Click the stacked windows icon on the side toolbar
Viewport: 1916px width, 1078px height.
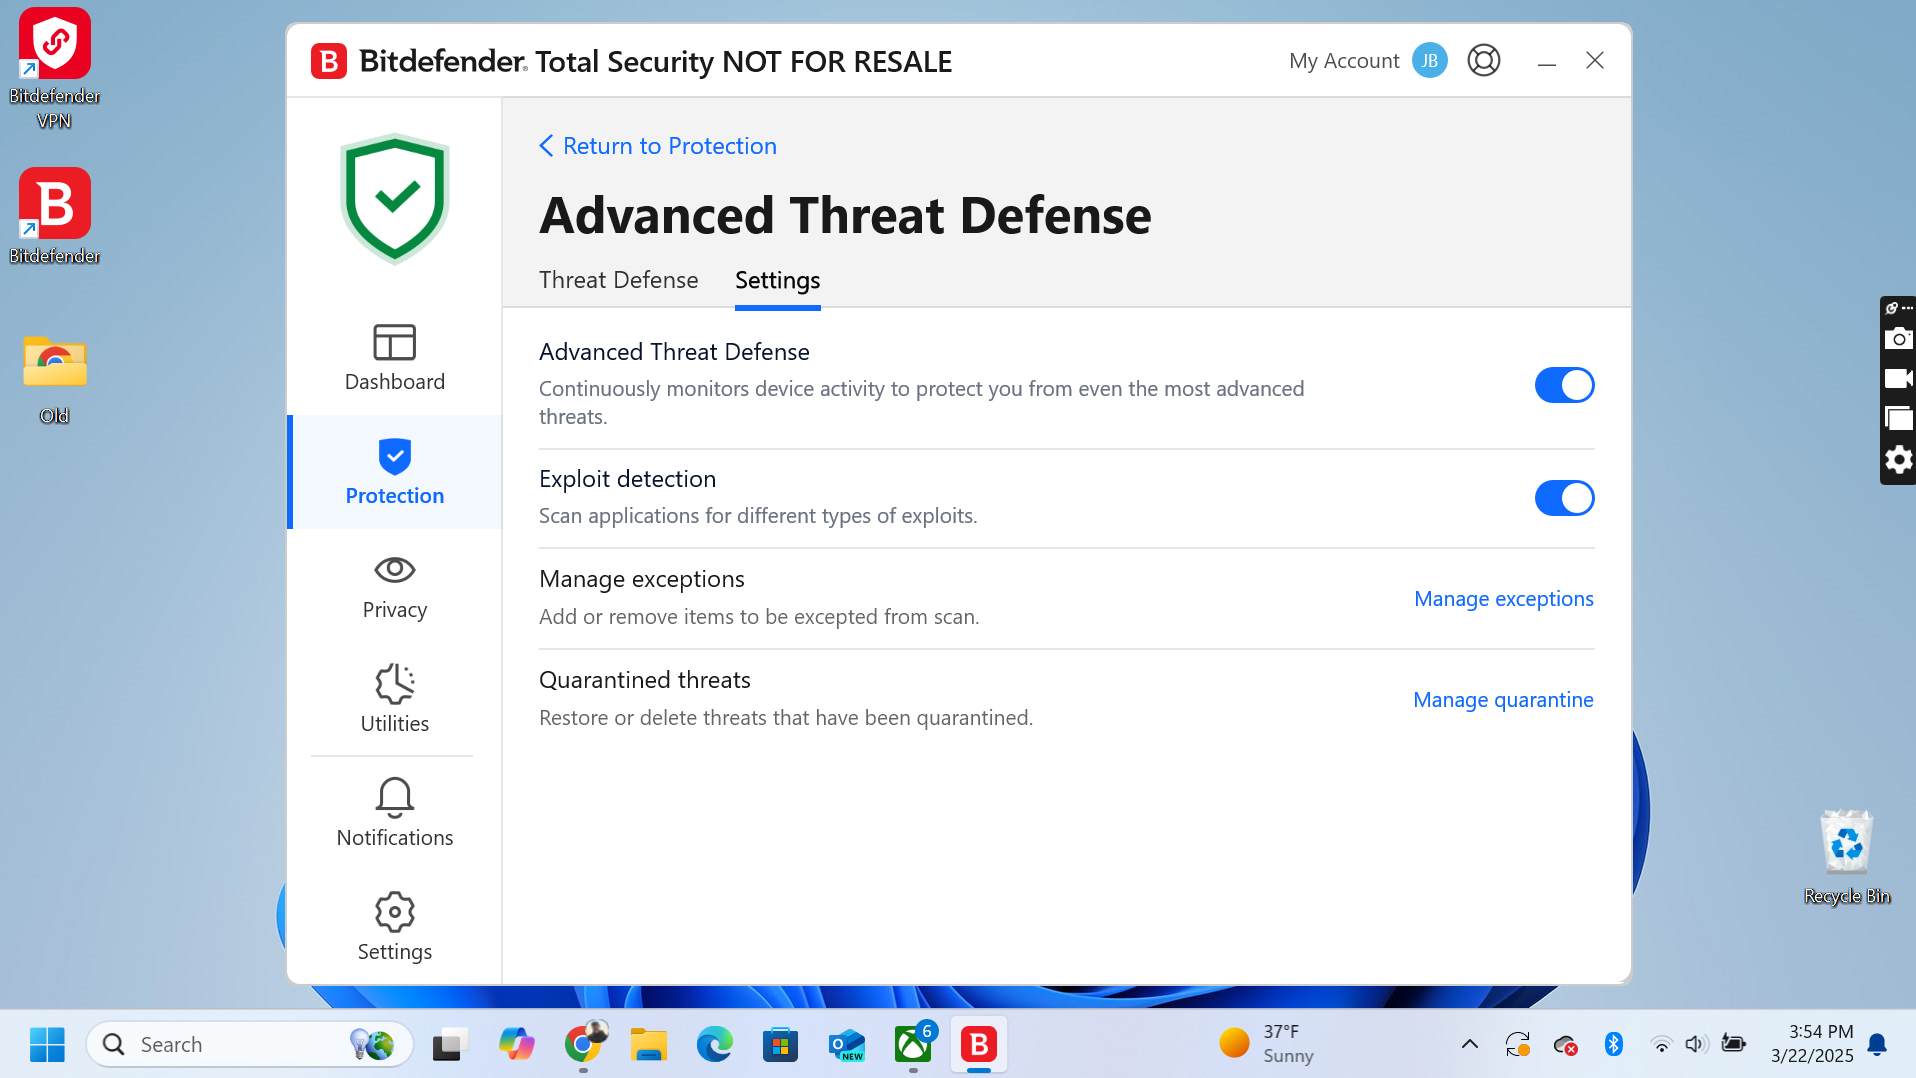click(x=1898, y=419)
